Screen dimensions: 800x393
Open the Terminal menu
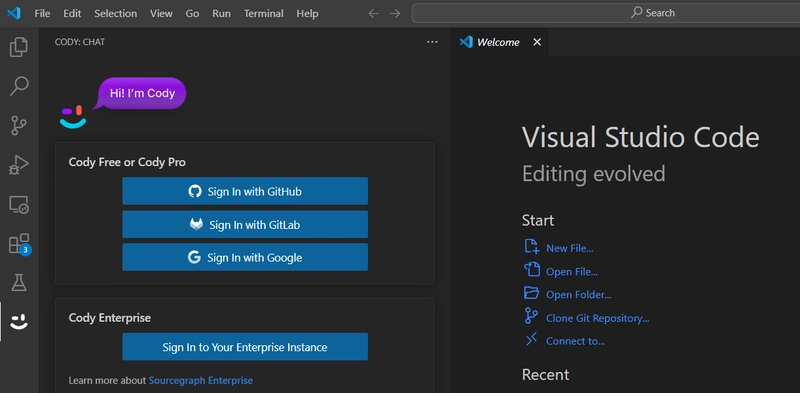[x=263, y=13]
